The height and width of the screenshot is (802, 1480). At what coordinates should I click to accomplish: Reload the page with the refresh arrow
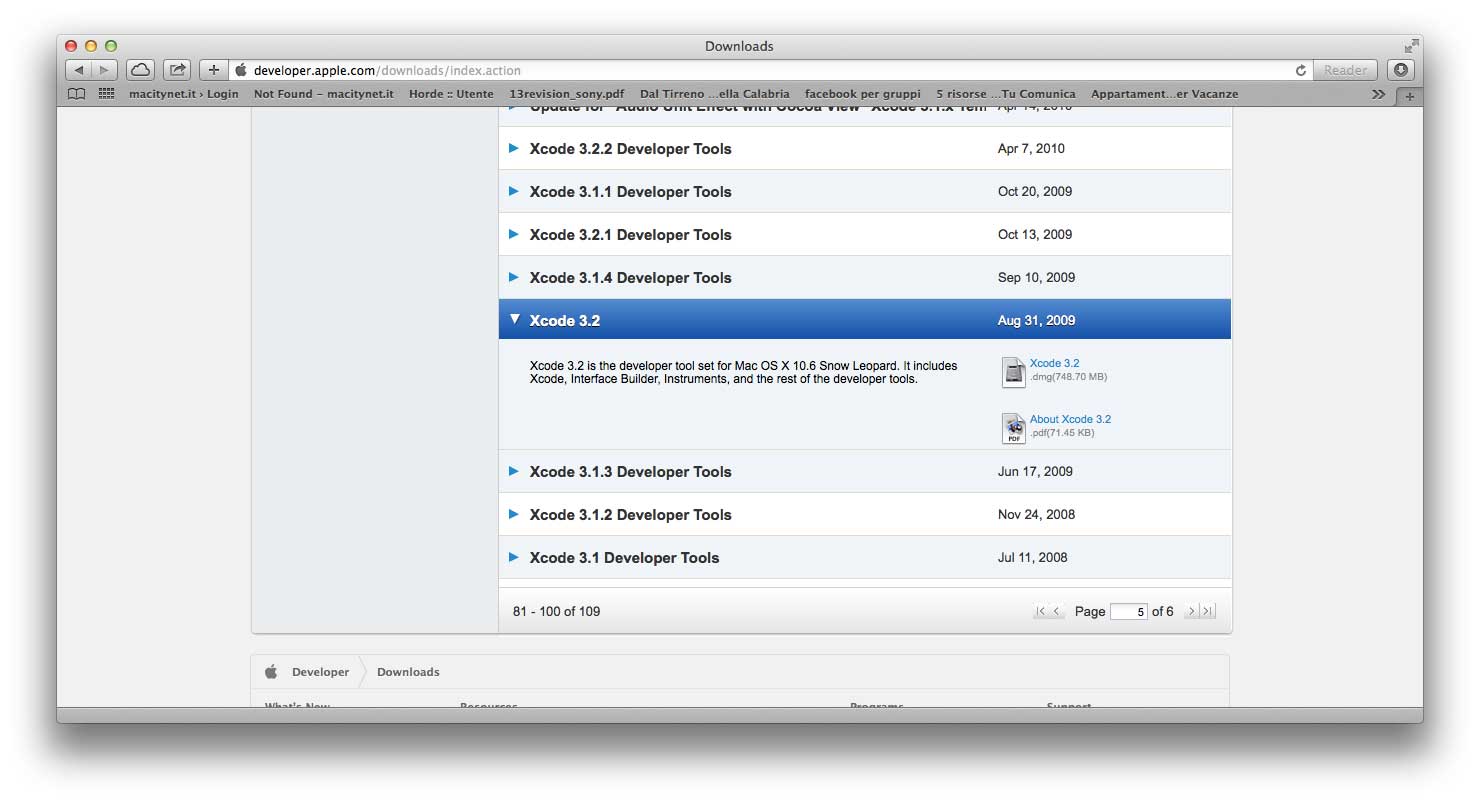tap(1300, 70)
